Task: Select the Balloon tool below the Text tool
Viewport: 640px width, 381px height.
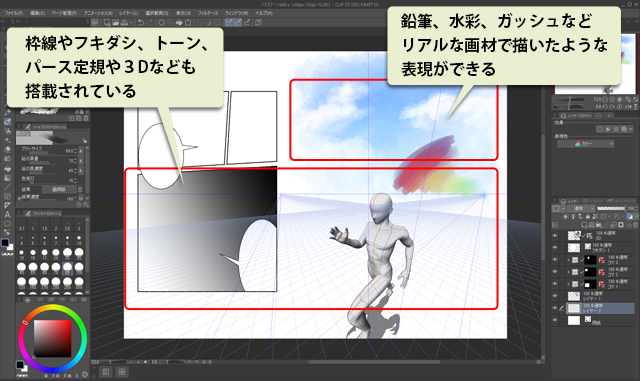Action: (7, 224)
